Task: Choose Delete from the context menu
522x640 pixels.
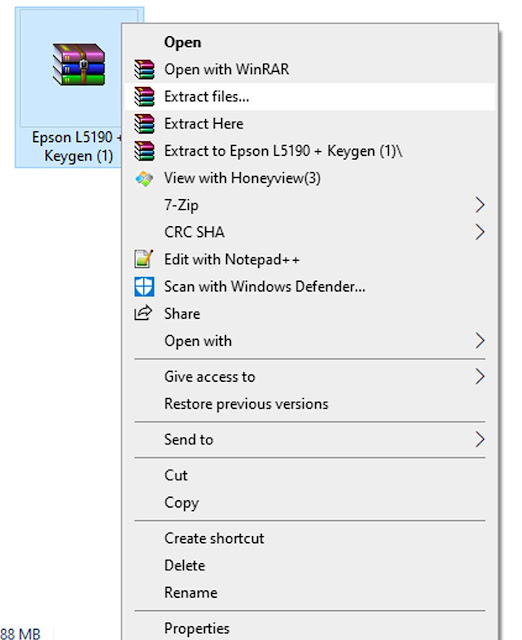Action: click(x=310, y=565)
